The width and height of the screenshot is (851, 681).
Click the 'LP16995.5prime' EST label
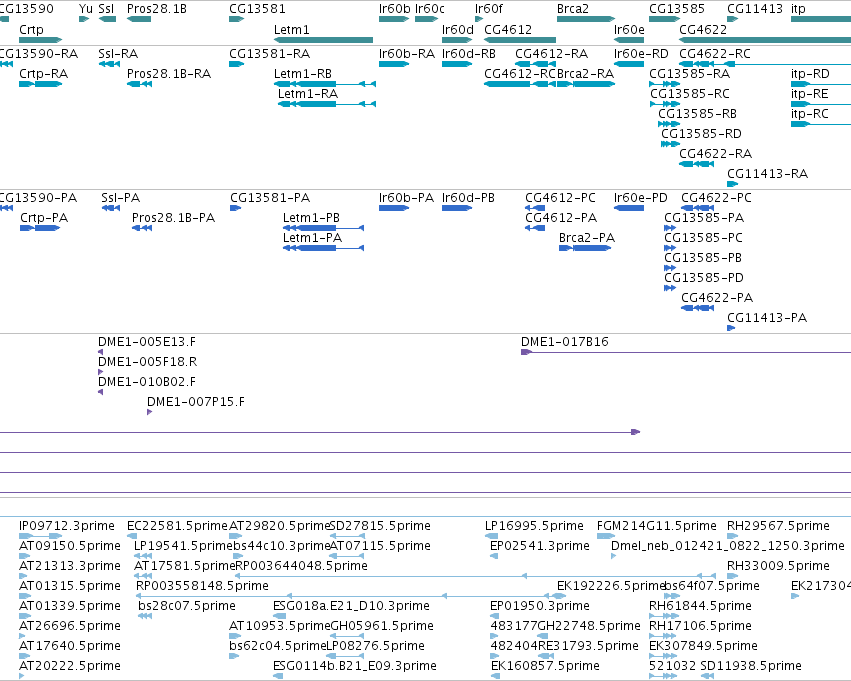(x=535, y=526)
